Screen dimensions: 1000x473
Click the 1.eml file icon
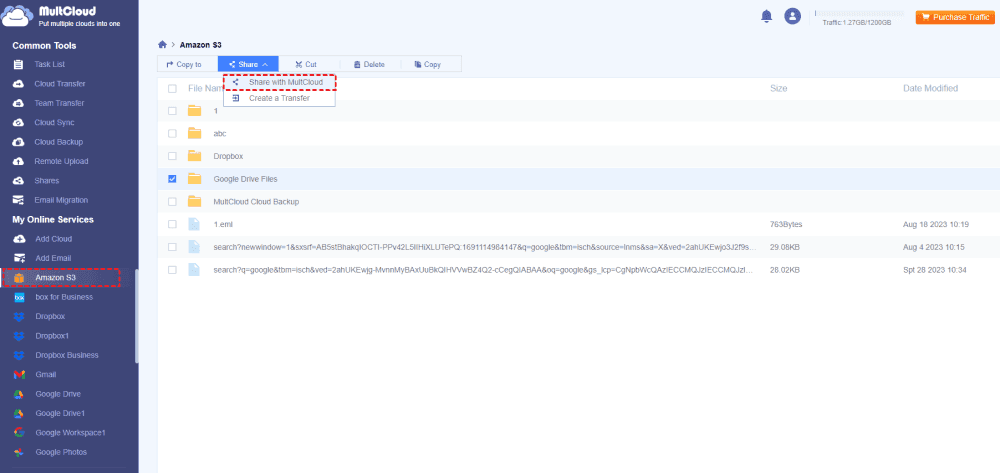pyautogui.click(x=195, y=224)
